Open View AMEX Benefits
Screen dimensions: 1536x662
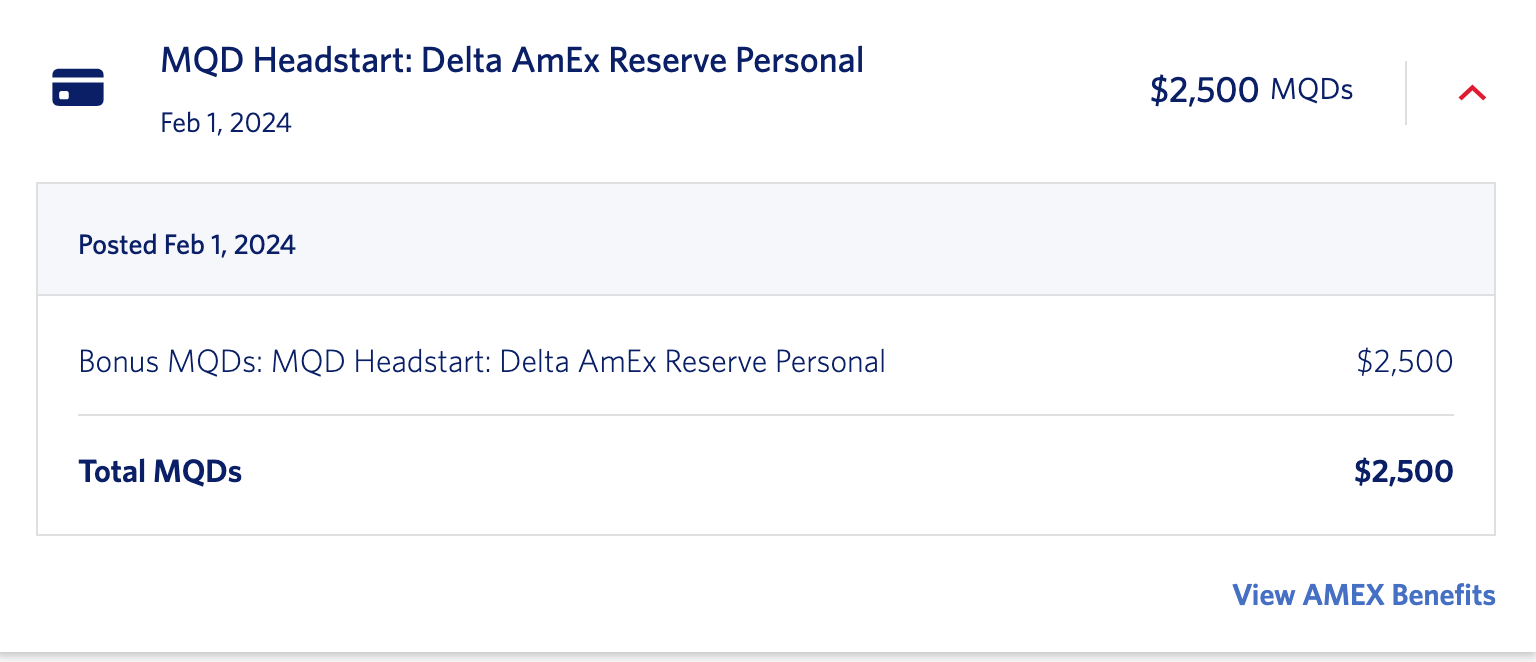(1363, 595)
